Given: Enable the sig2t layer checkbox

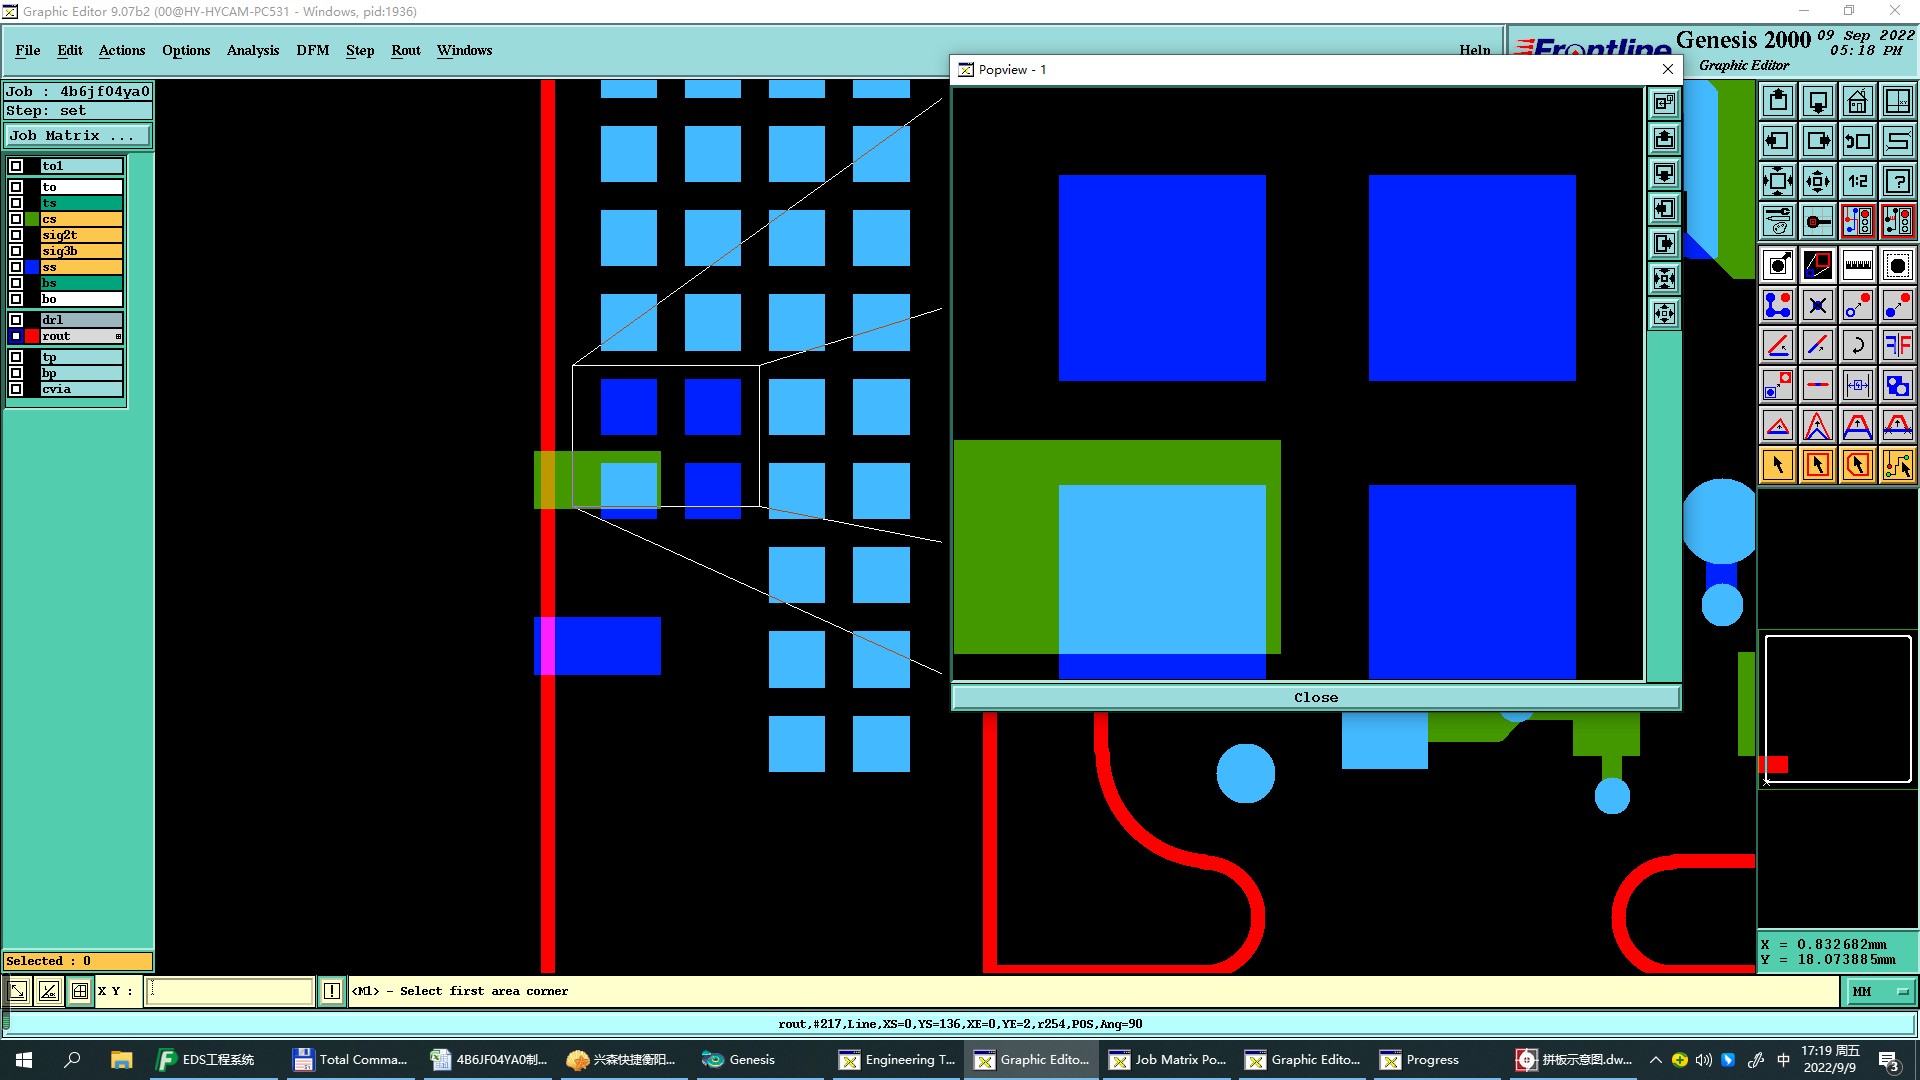Looking at the screenshot, I should pyautogui.click(x=16, y=235).
